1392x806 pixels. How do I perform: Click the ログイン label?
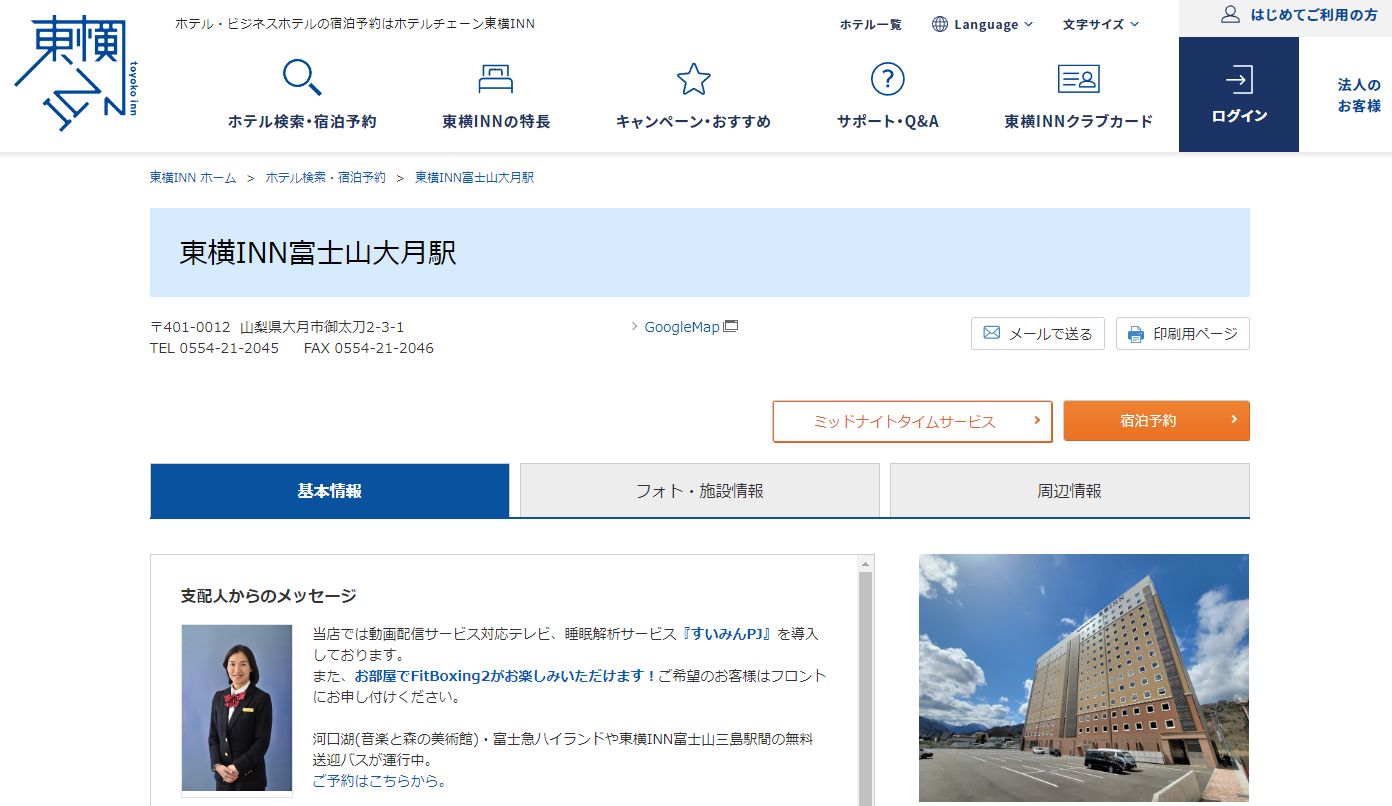pos(1239,116)
